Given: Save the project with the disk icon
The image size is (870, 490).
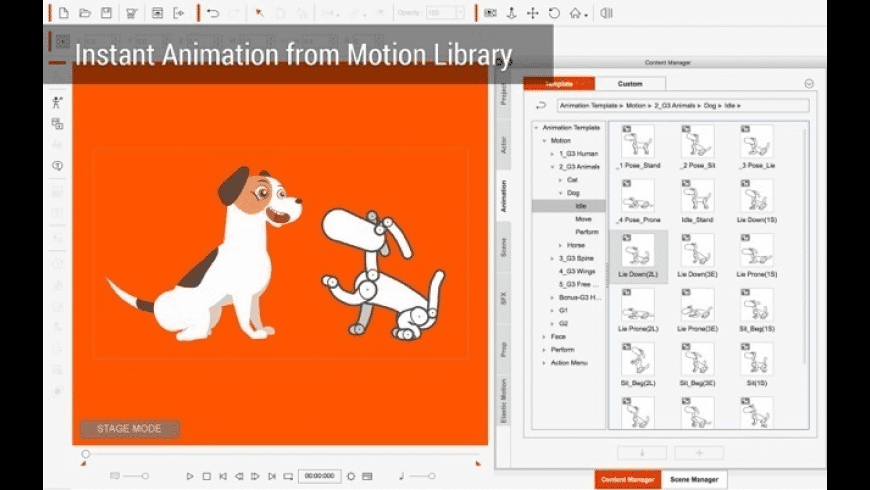Looking at the screenshot, I should [x=107, y=13].
